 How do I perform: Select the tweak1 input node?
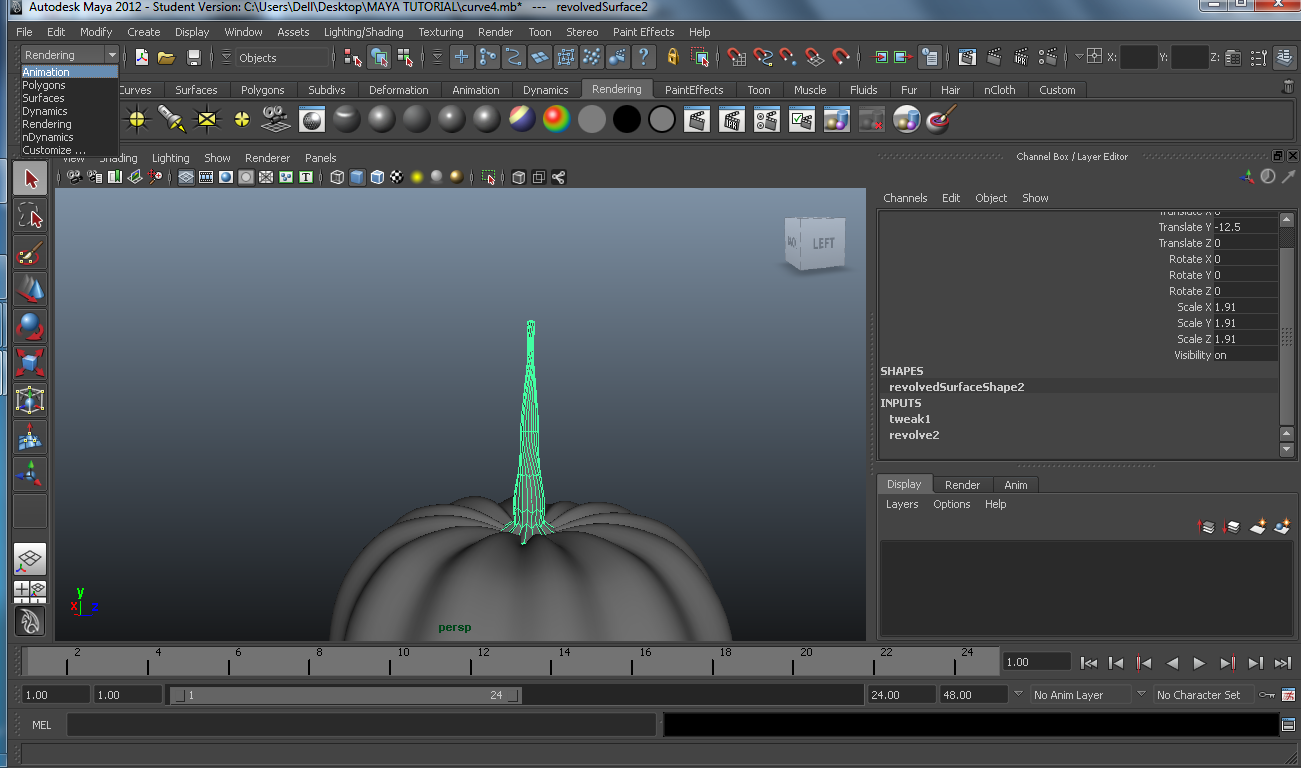pos(910,419)
